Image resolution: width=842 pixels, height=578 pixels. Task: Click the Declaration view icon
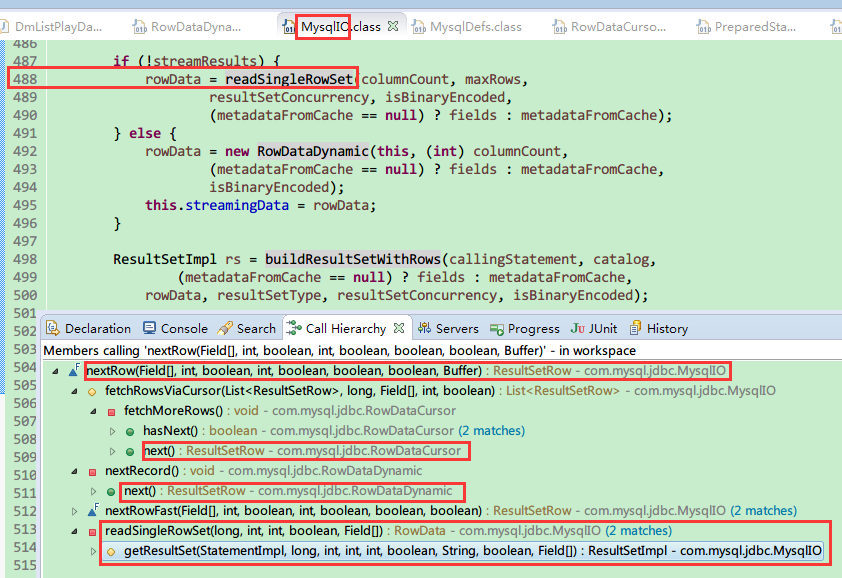click(x=53, y=328)
